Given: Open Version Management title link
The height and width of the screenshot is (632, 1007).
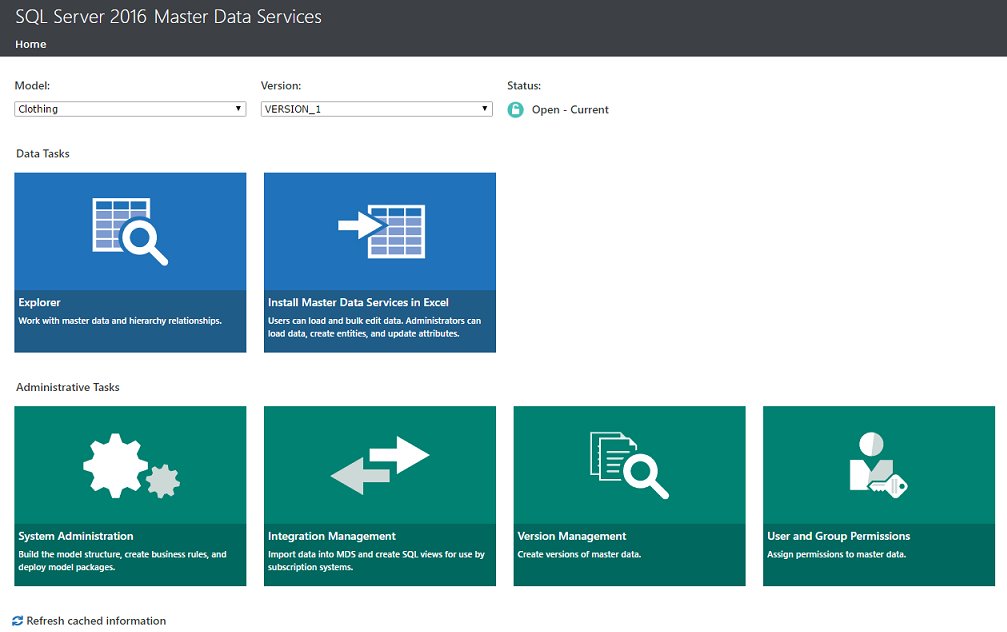Looking at the screenshot, I should tap(572, 536).
